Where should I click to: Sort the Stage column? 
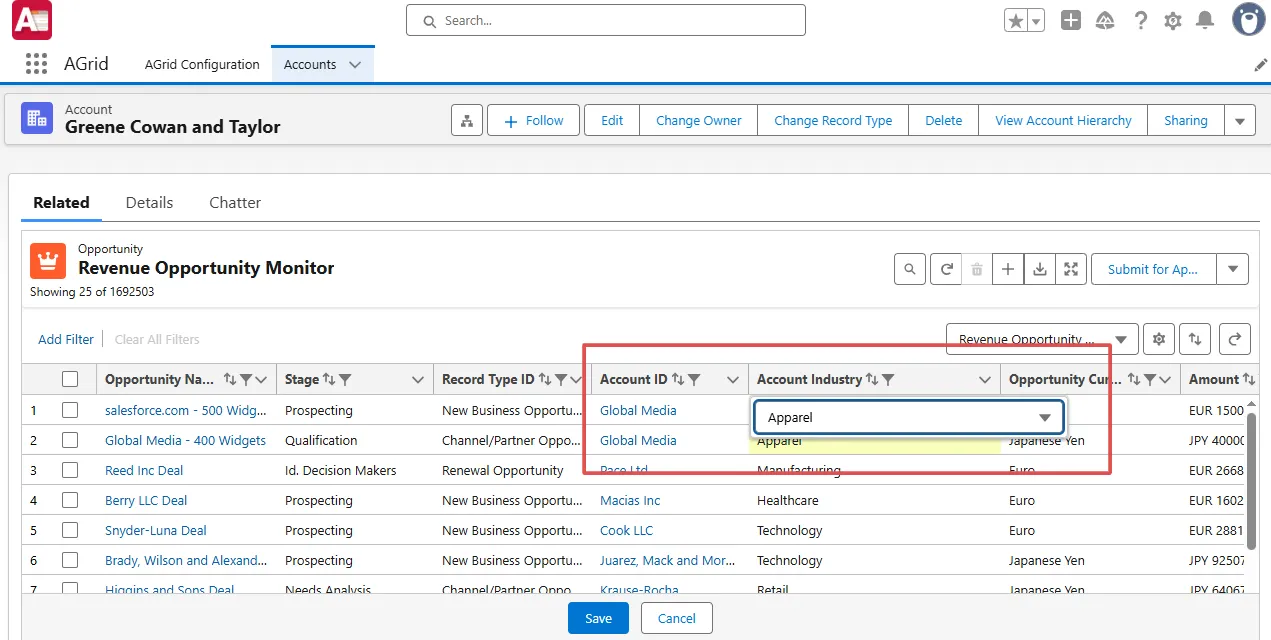tap(328, 380)
